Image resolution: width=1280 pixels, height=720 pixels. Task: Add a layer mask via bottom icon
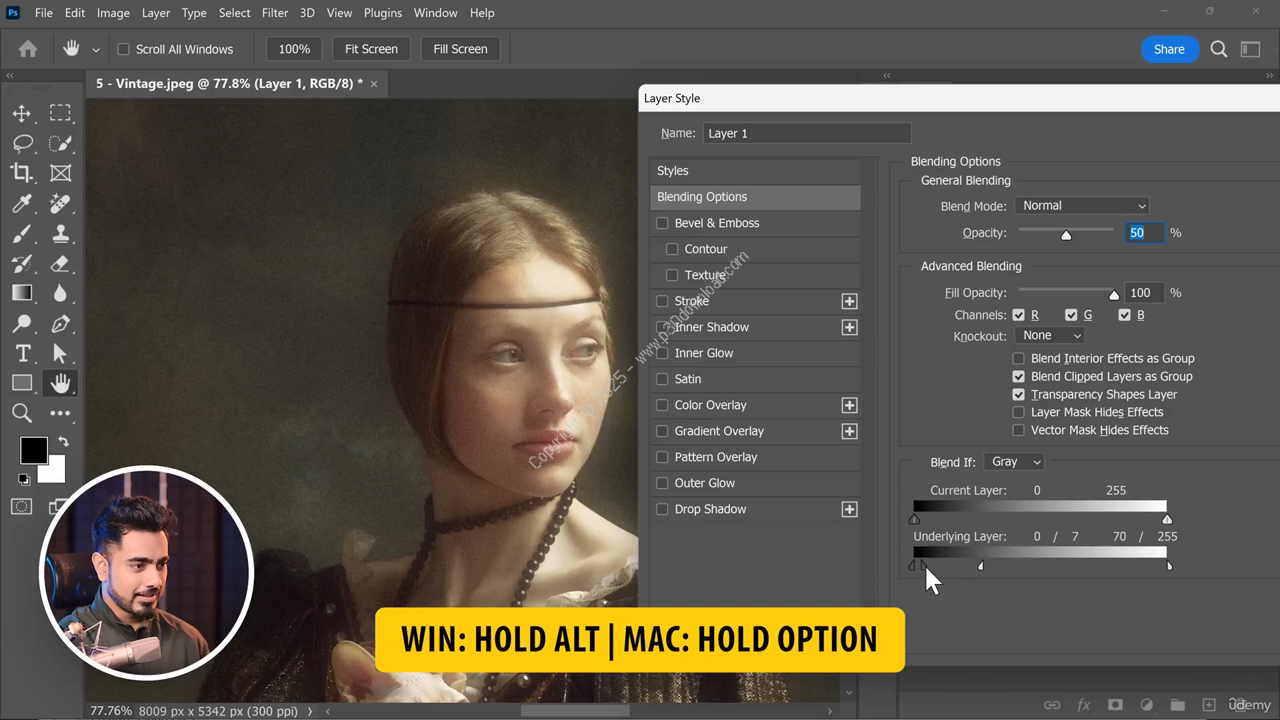(x=1115, y=705)
